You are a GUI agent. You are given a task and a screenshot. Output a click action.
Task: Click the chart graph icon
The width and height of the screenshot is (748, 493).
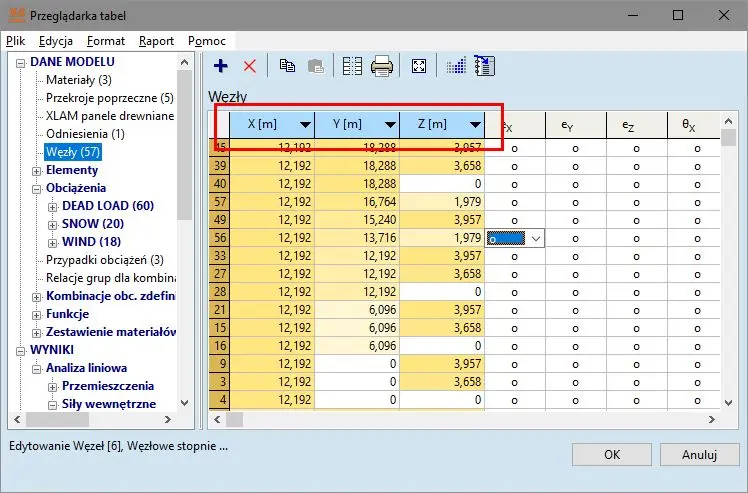456,66
